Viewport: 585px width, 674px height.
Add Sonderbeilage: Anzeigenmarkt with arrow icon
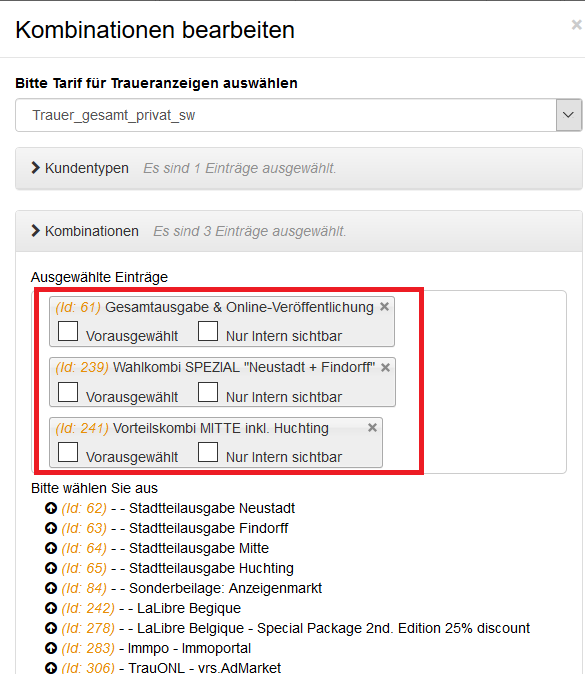click(51, 588)
